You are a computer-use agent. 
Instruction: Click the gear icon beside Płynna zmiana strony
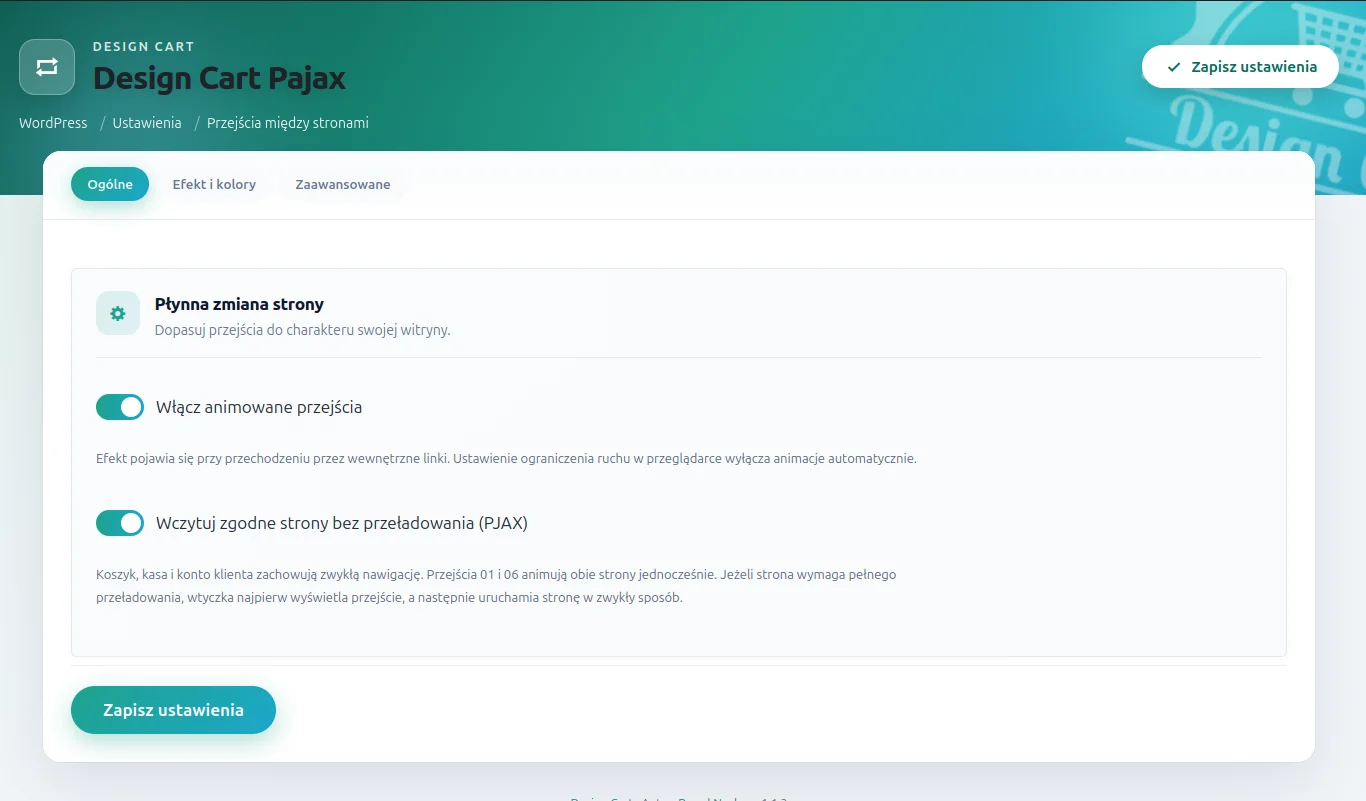[118, 313]
